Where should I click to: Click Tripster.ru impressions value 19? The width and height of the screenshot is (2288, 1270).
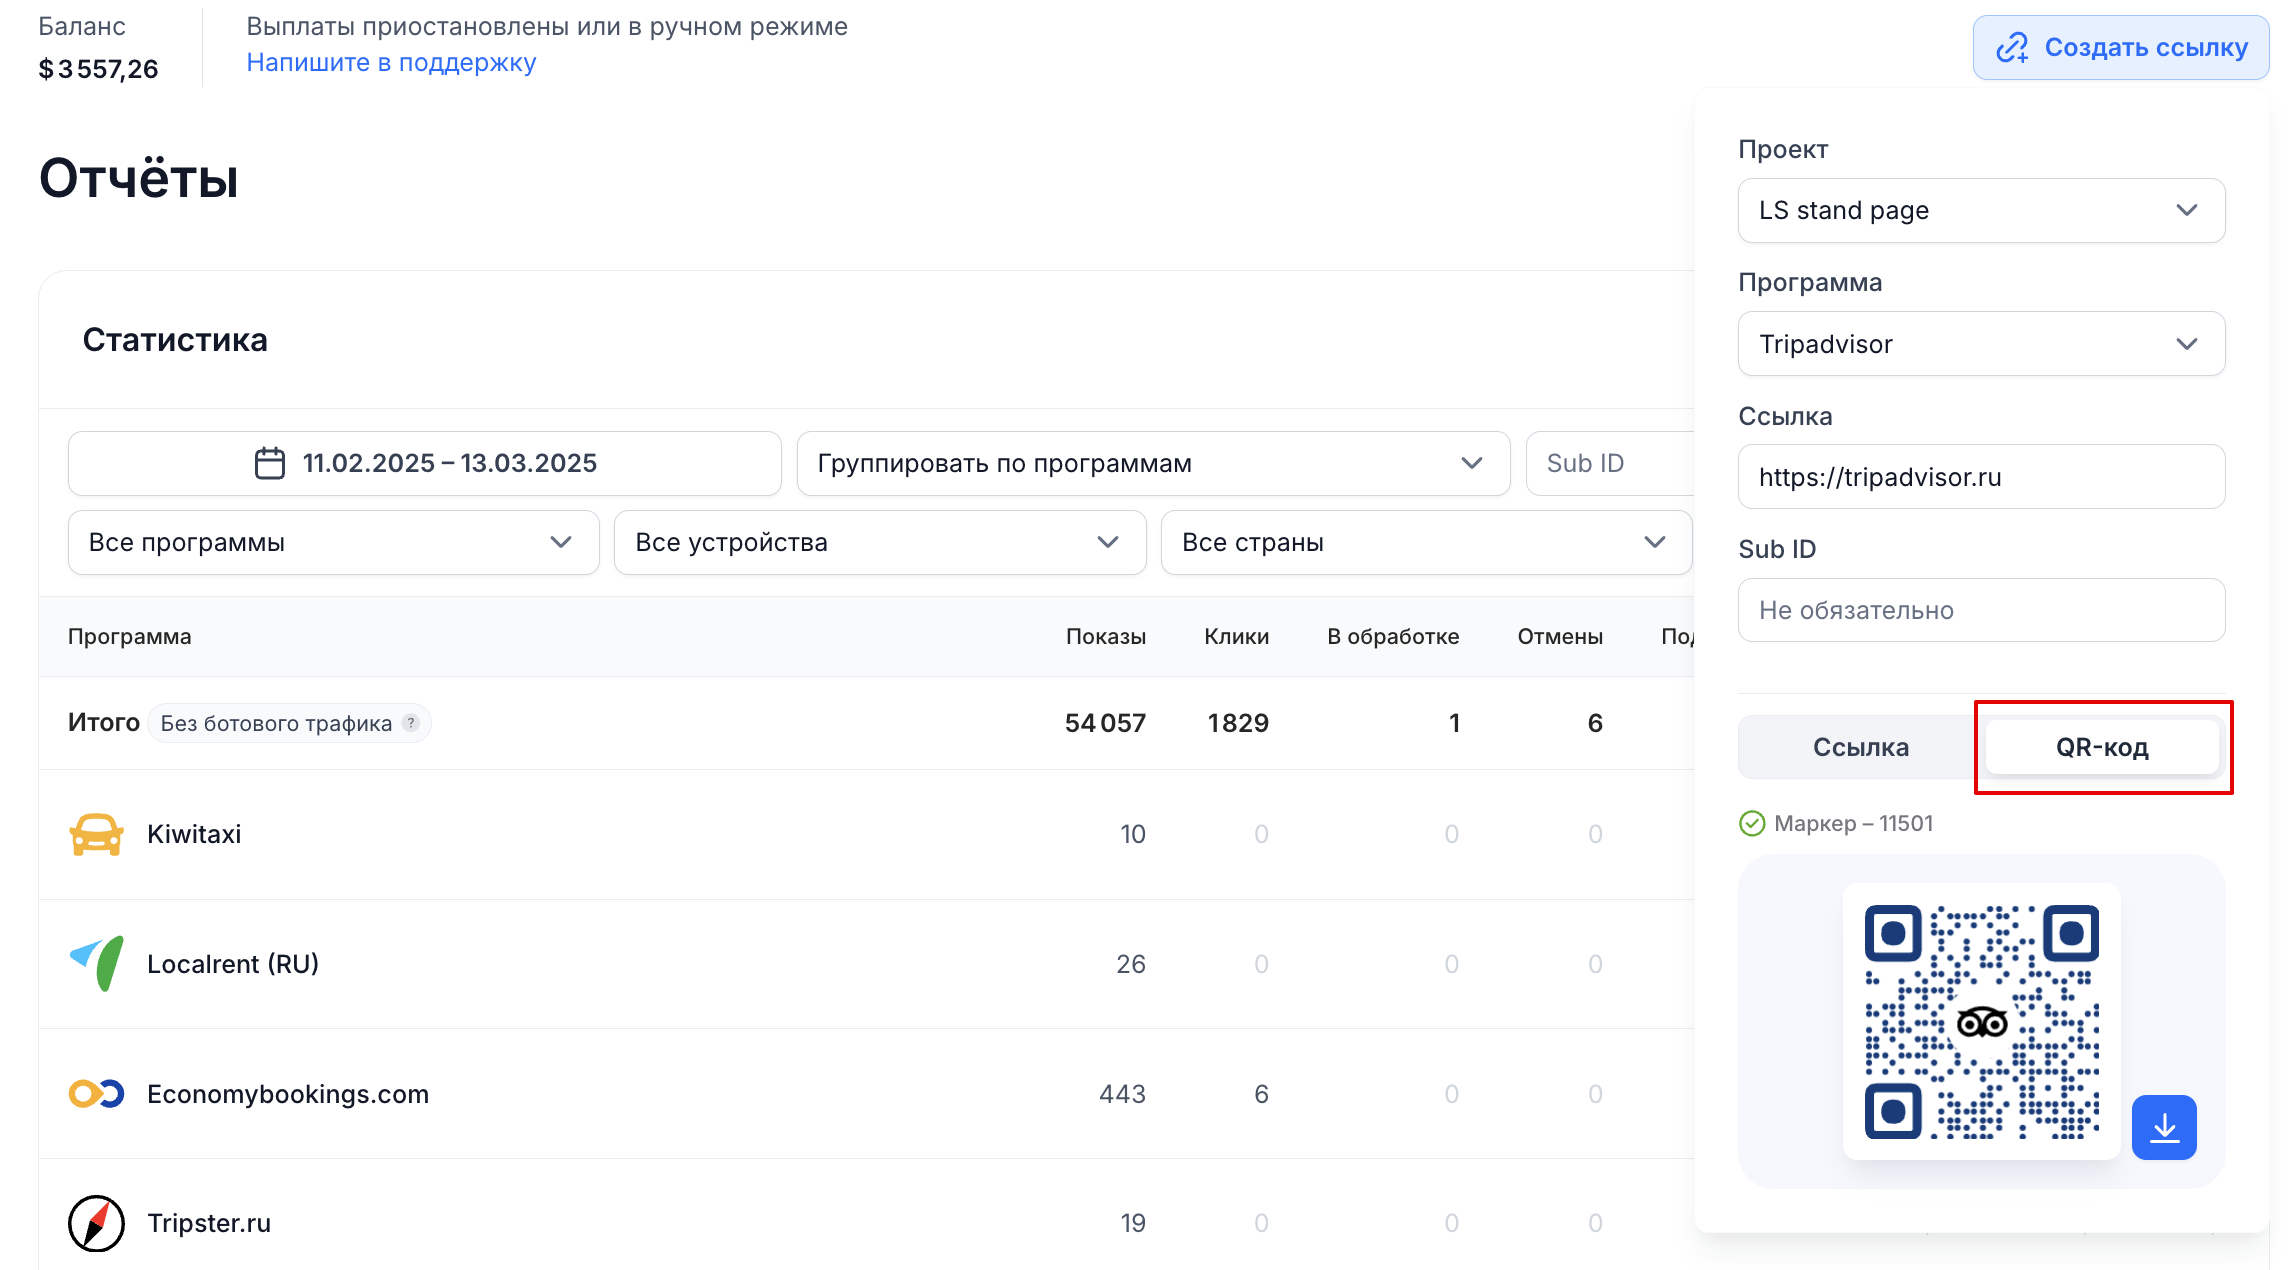pyautogui.click(x=1133, y=1223)
